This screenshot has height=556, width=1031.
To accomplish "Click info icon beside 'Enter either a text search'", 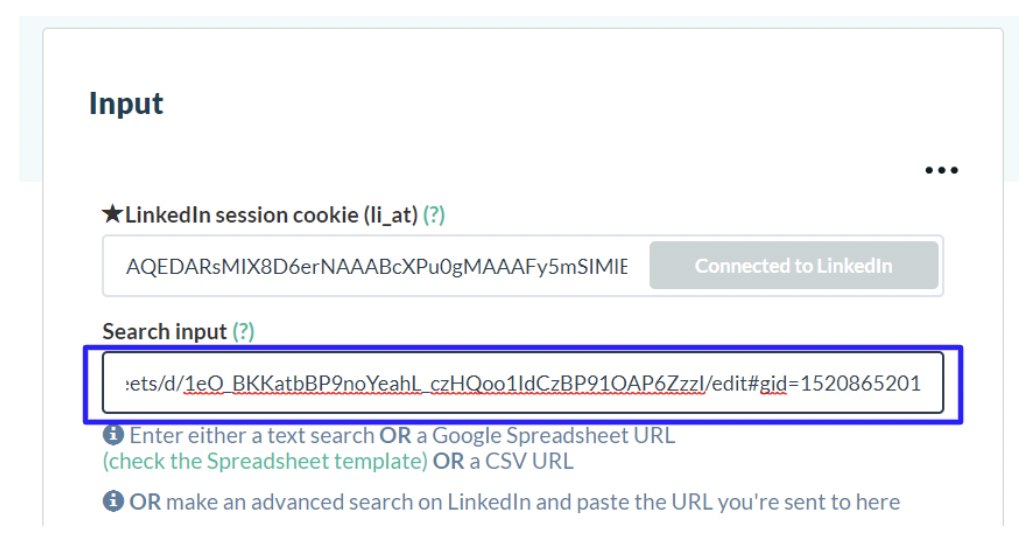I will [113, 434].
